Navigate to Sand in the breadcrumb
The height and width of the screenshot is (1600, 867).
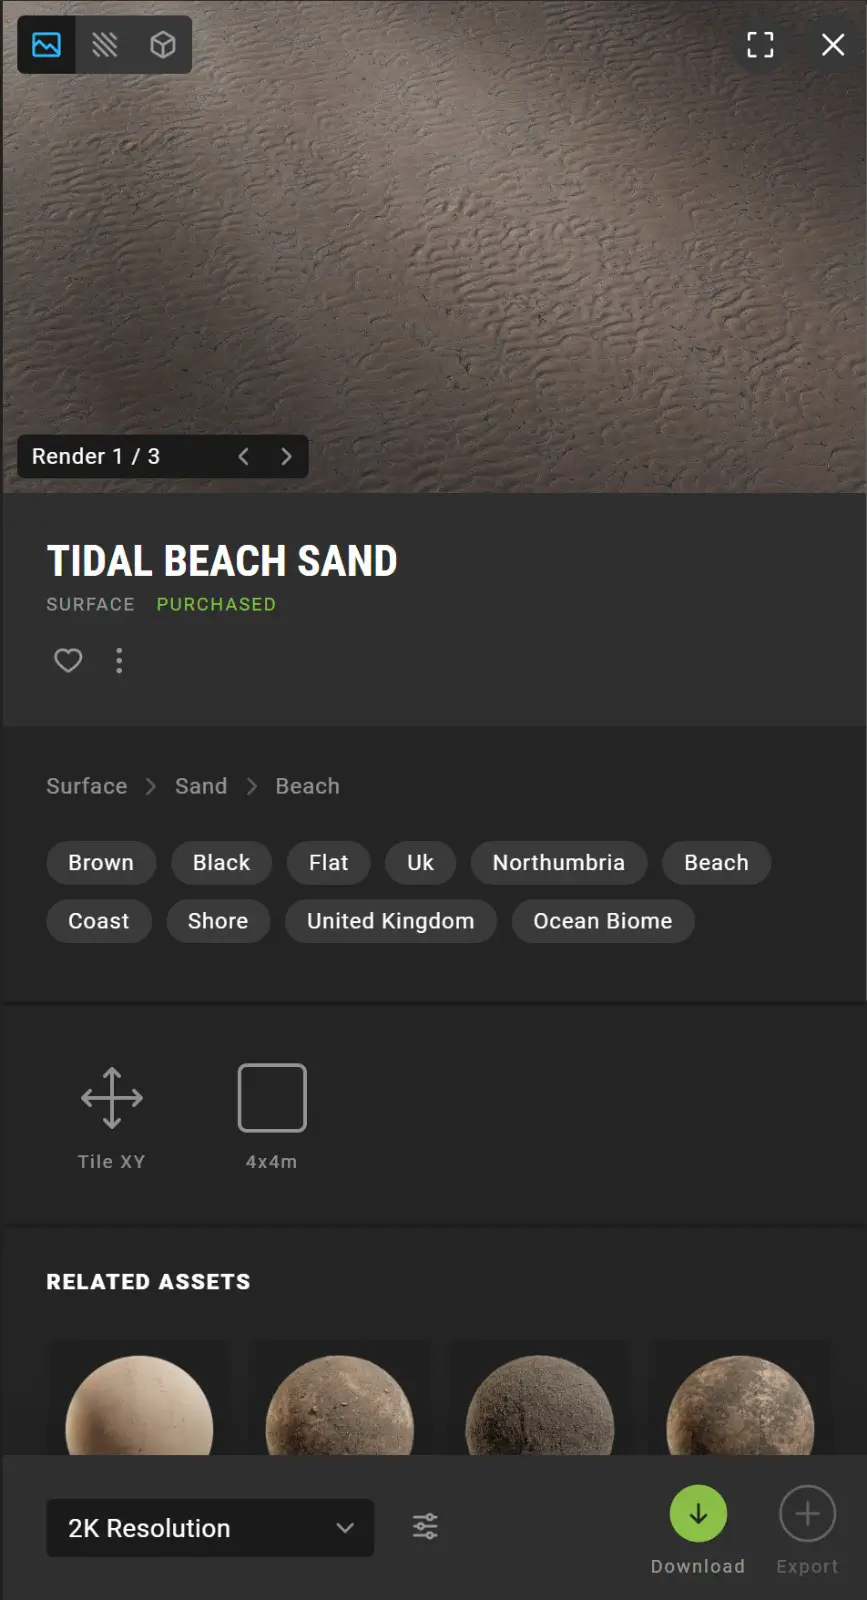[x=200, y=786]
